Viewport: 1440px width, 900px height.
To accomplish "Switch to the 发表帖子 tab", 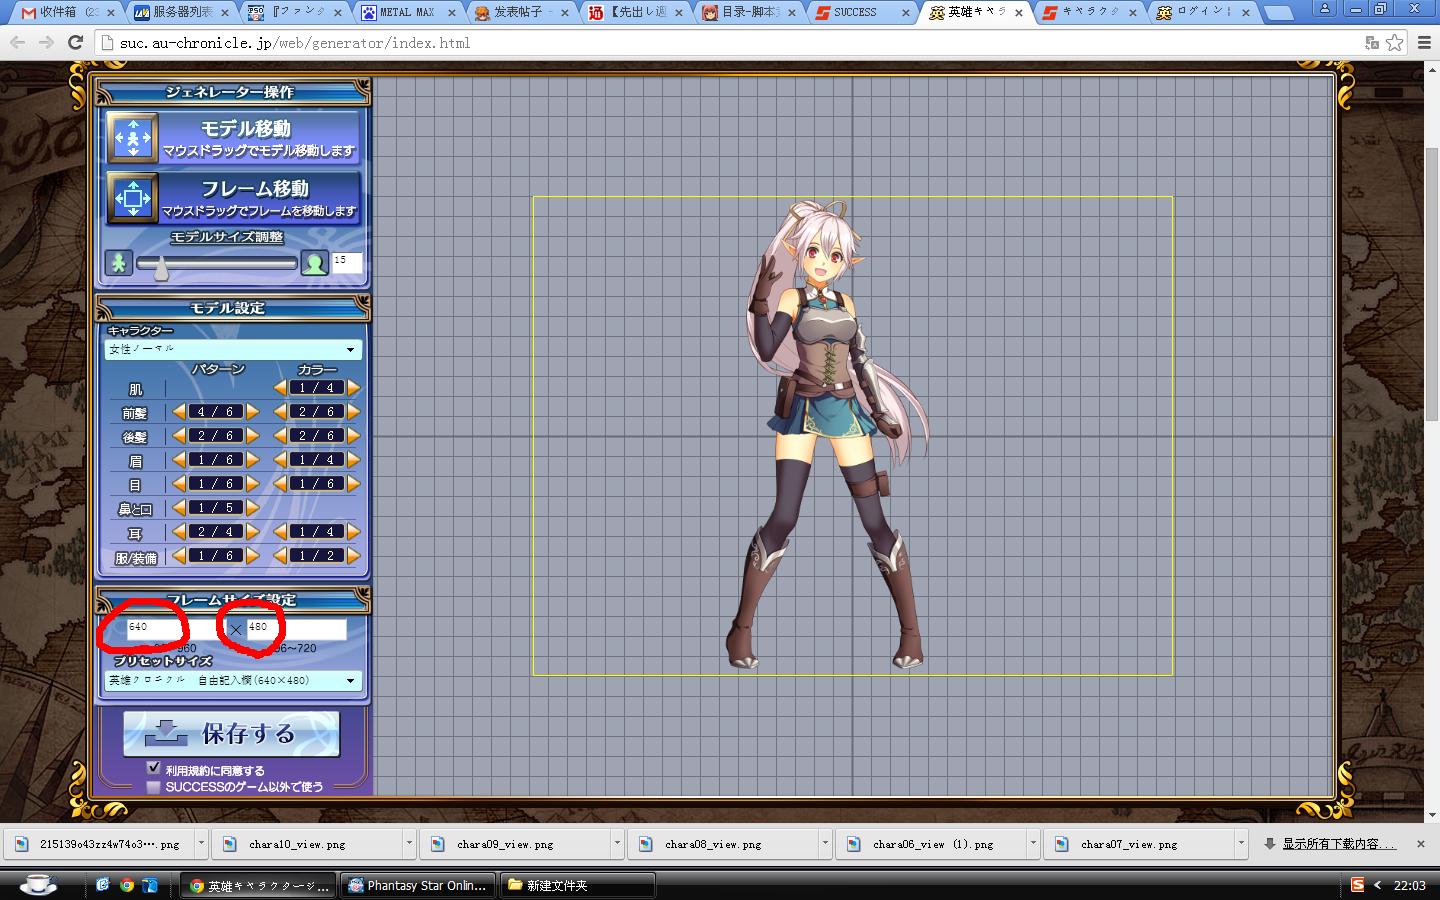I will [x=522, y=12].
